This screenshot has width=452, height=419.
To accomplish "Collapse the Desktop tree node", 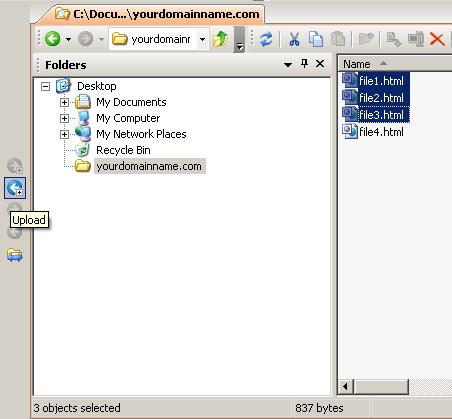I will [45, 87].
